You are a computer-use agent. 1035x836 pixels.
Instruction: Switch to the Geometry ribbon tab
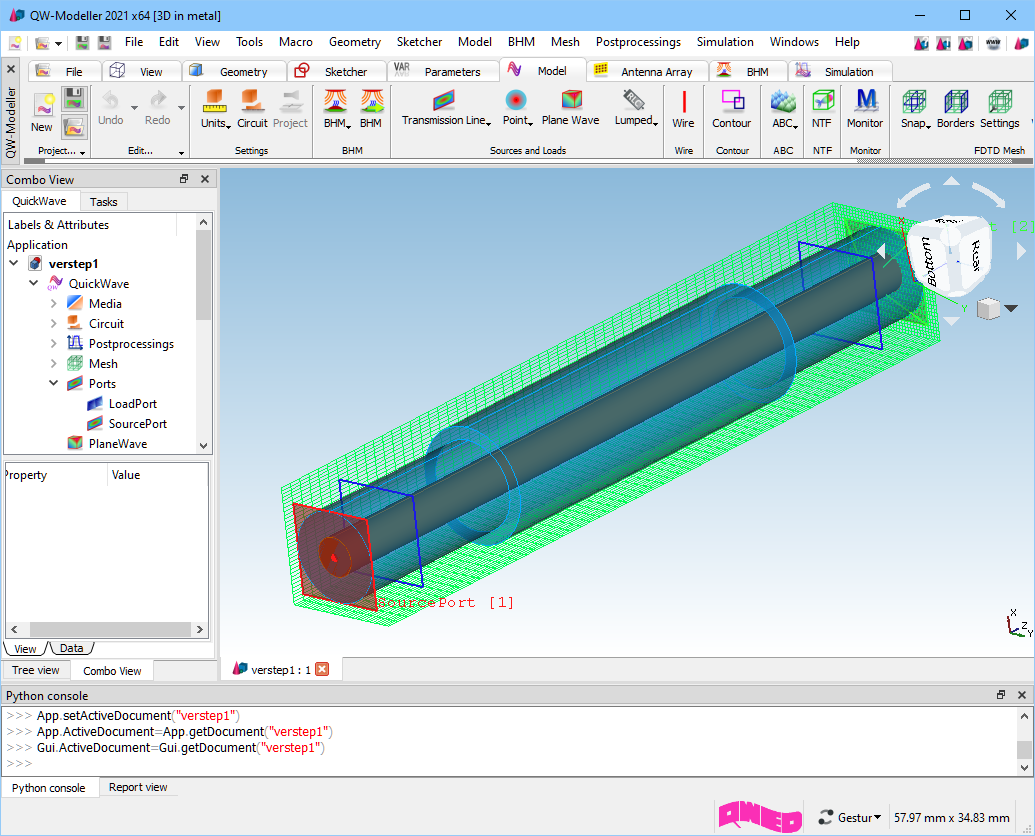click(x=235, y=71)
